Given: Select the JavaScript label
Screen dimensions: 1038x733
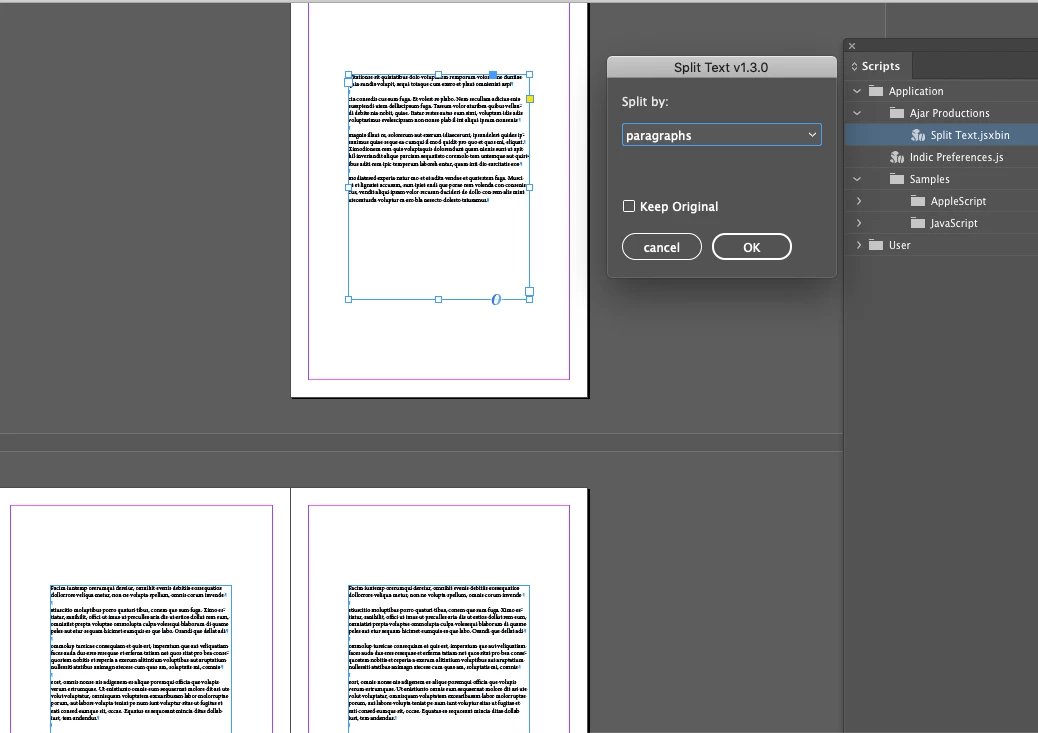Looking at the screenshot, I should tap(954, 223).
